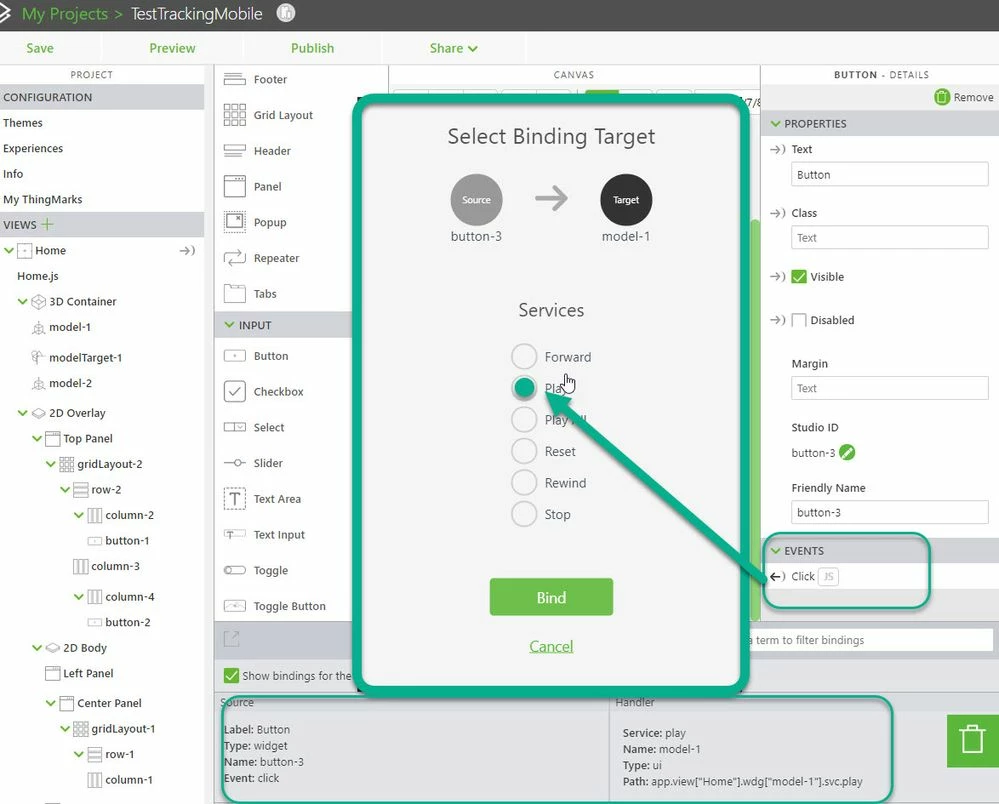The image size is (999, 804).
Task: Click the Friendly Name input field
Action: (x=889, y=512)
